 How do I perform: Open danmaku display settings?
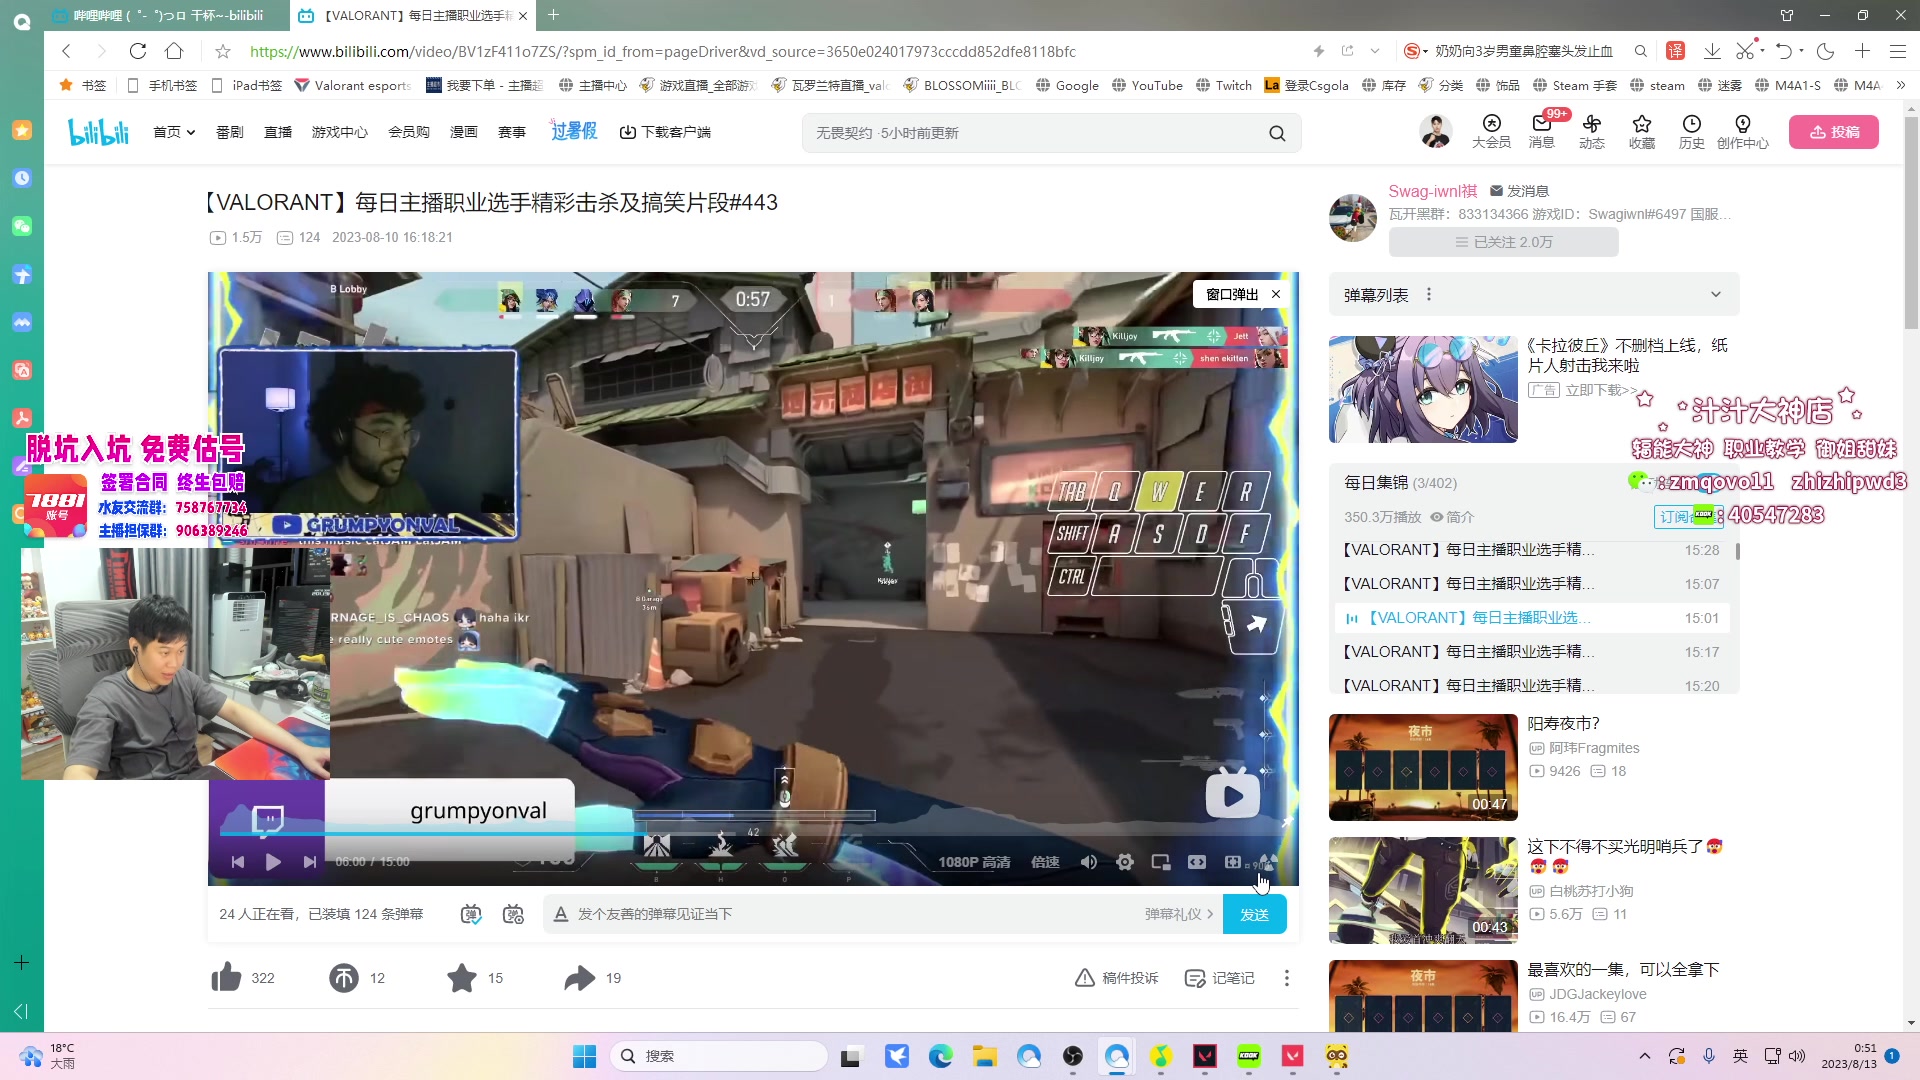click(513, 914)
